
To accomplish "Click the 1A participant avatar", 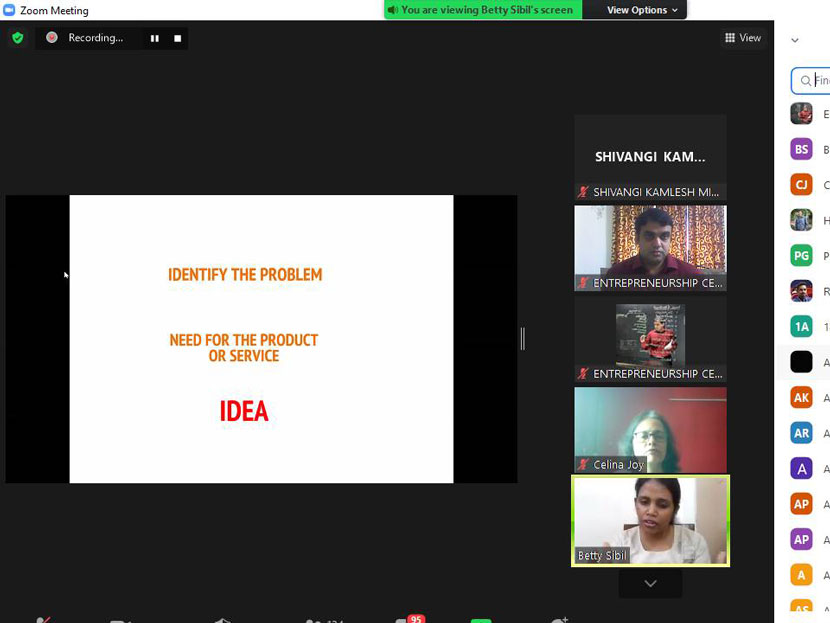I will click(801, 326).
